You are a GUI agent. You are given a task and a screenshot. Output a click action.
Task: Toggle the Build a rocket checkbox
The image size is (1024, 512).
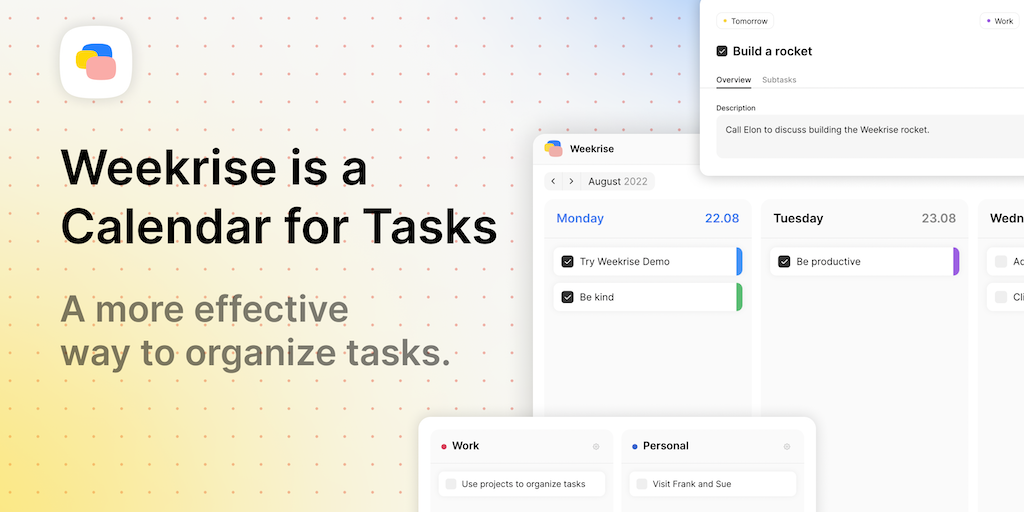tap(722, 51)
